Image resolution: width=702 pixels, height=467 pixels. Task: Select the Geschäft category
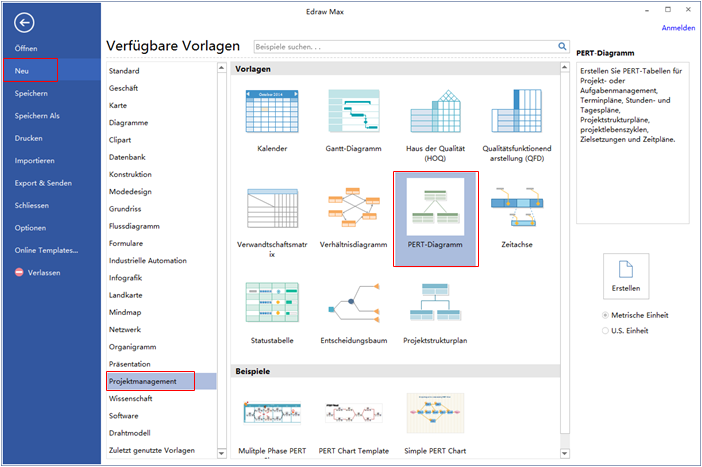(x=123, y=88)
